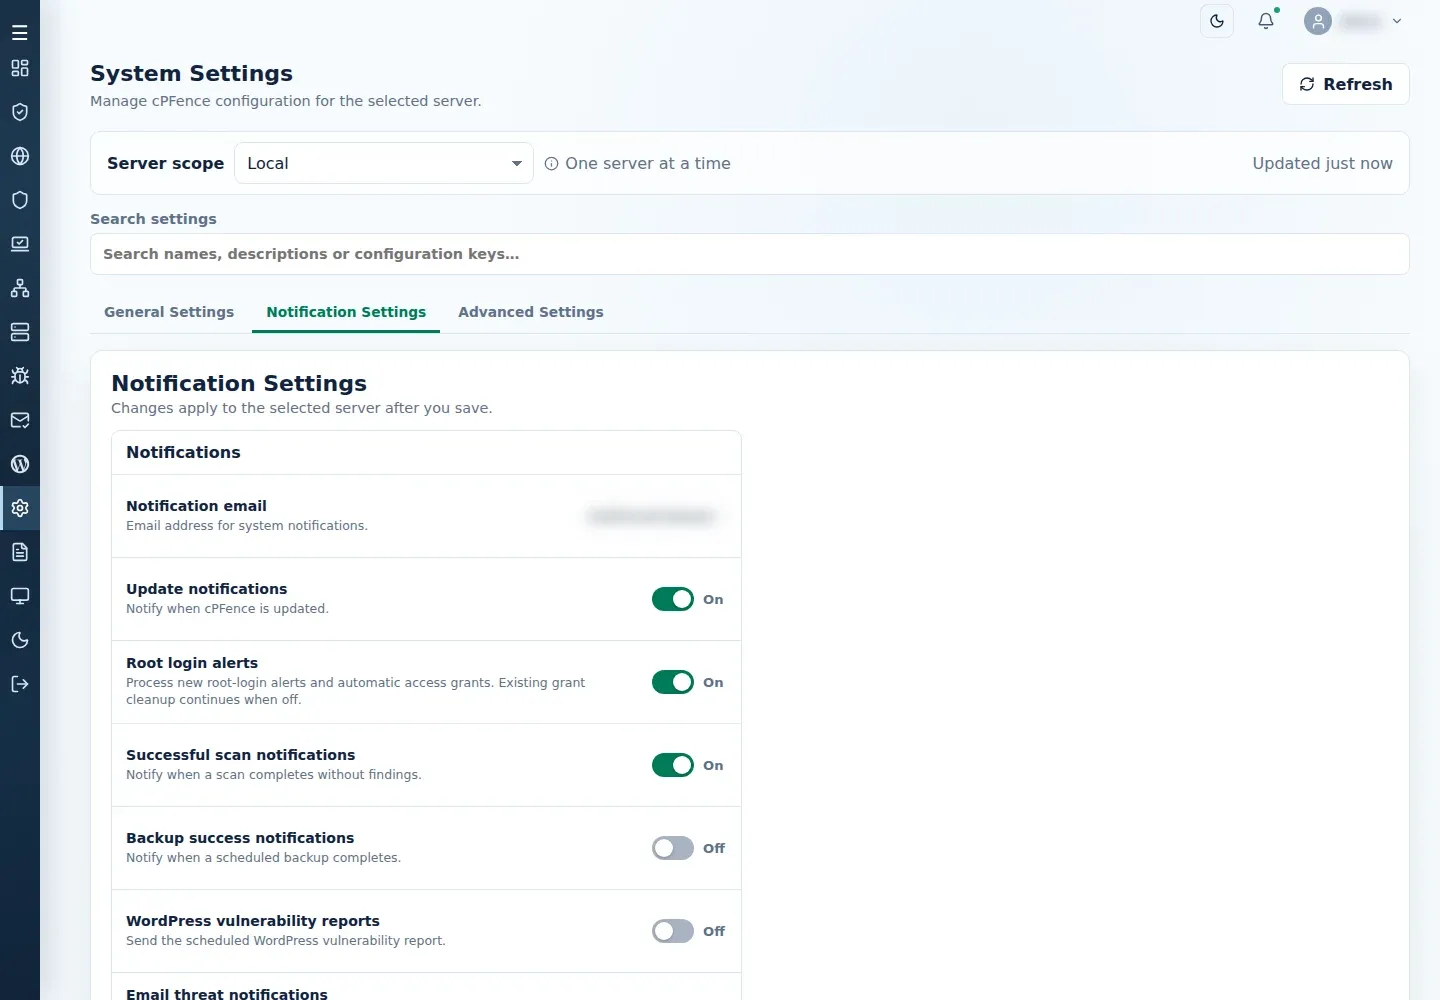Screen dimensions: 1440x1000
Task: Click the Email threat notifications label
Action: pyautogui.click(x=227, y=993)
